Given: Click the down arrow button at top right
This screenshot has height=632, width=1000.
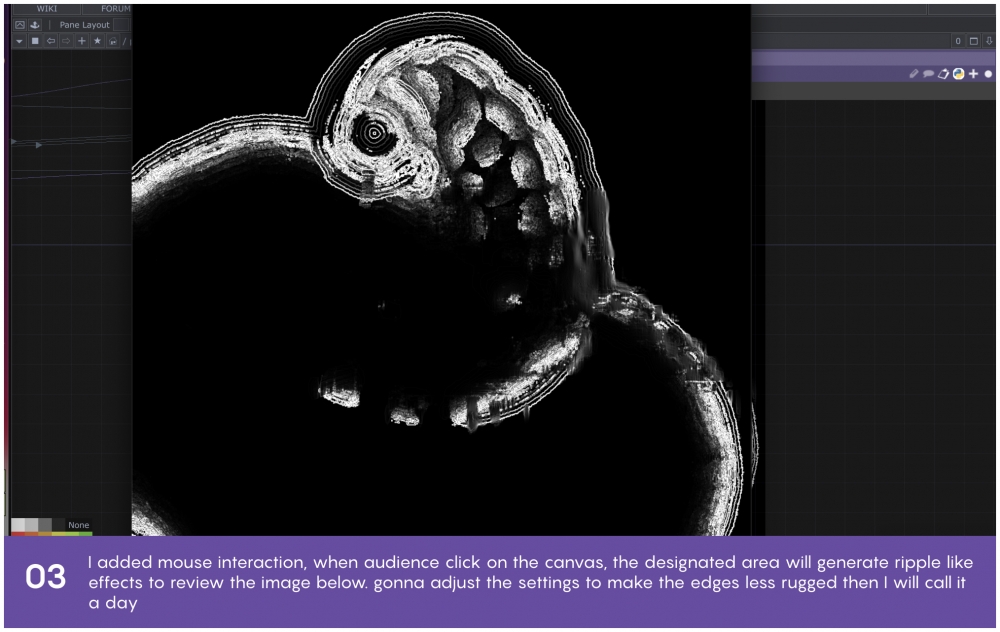Looking at the screenshot, I should [x=989, y=41].
